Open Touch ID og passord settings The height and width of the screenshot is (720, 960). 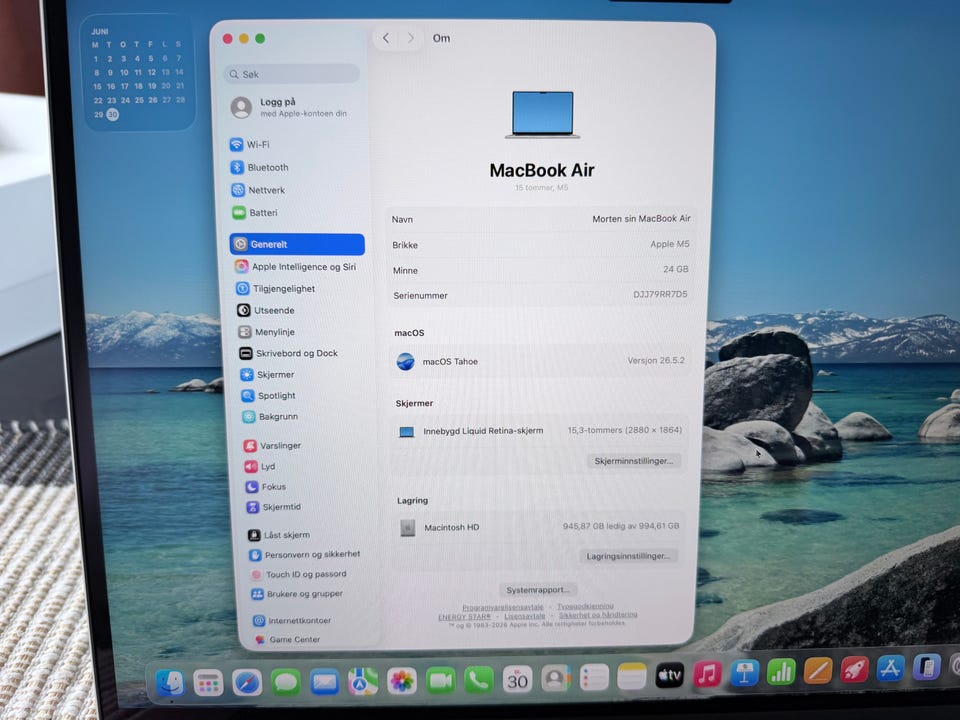299,574
